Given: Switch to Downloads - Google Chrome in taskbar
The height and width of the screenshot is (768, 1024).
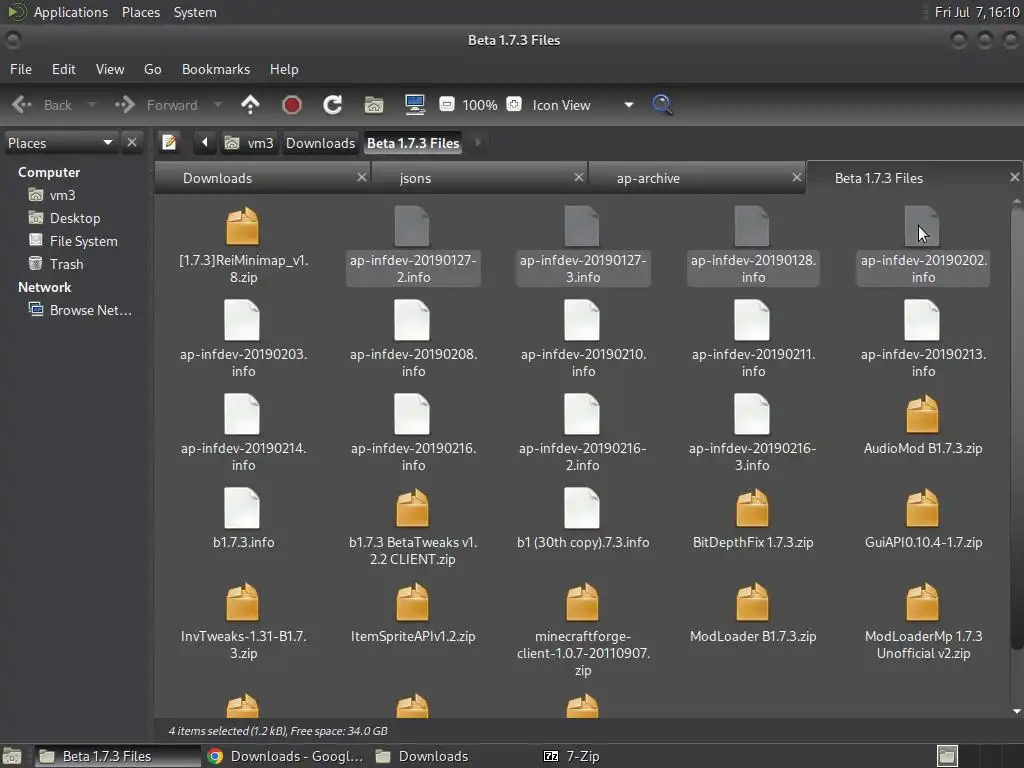Looking at the screenshot, I should point(285,756).
